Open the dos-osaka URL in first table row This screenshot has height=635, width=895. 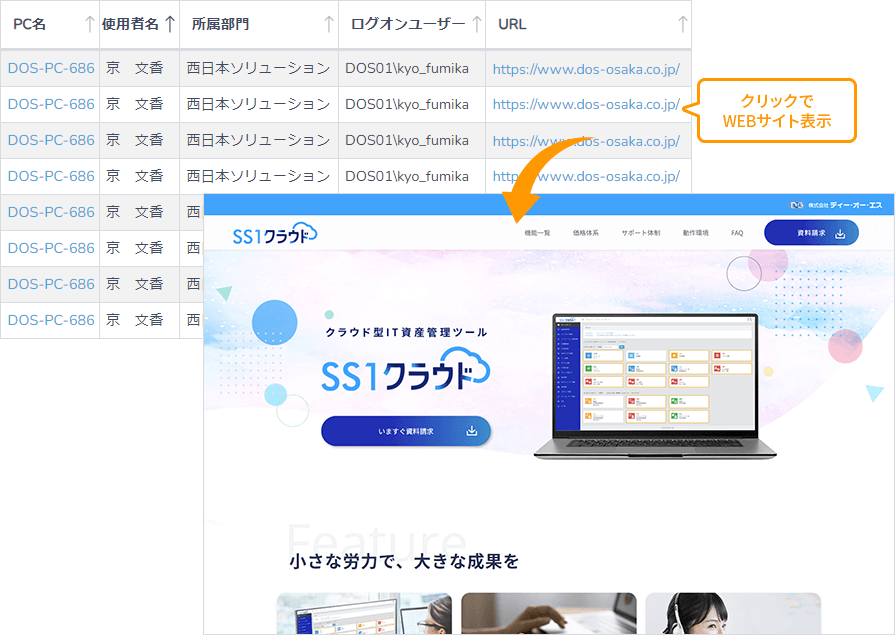pos(586,69)
